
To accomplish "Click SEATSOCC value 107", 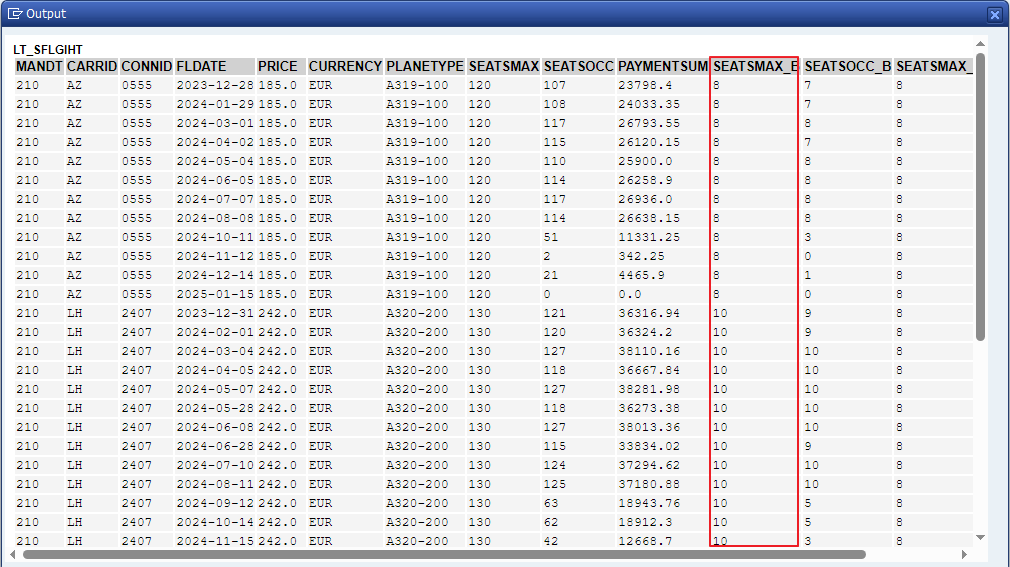I will point(555,85).
